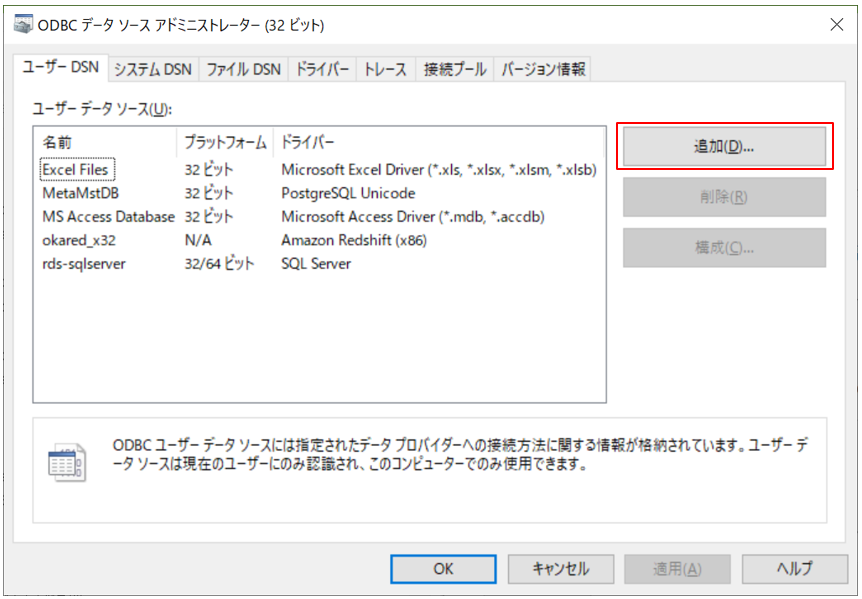Sort by the ドライバー column header
The height and width of the screenshot is (599, 862).
(439, 143)
